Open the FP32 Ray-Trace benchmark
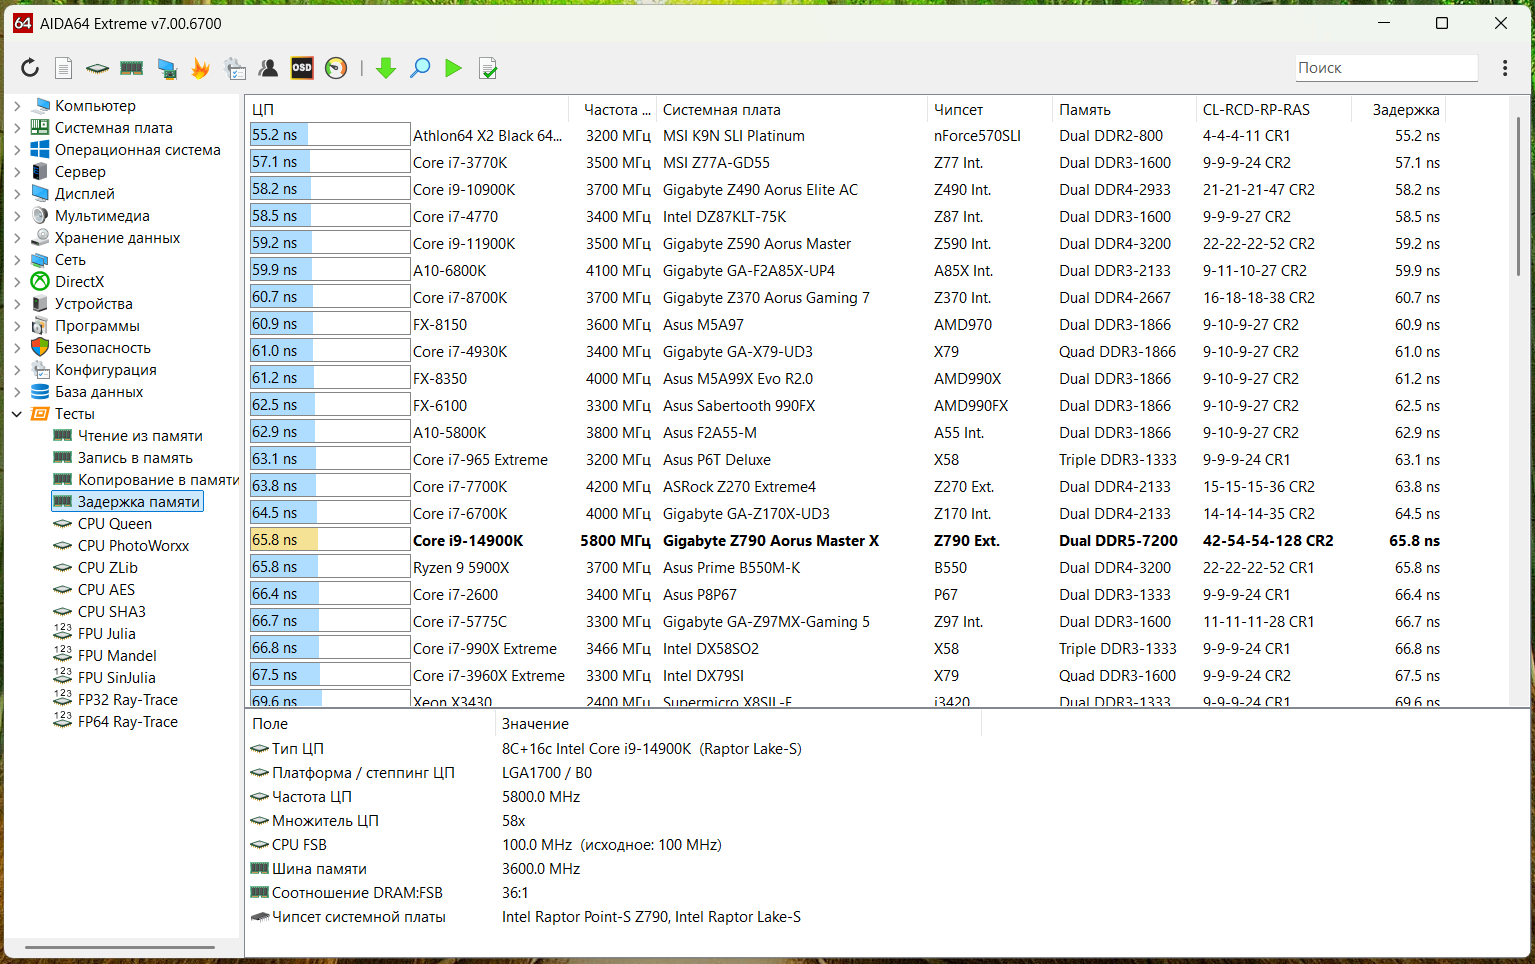Screen dimensions: 1535x964 pyautogui.click(x=128, y=700)
